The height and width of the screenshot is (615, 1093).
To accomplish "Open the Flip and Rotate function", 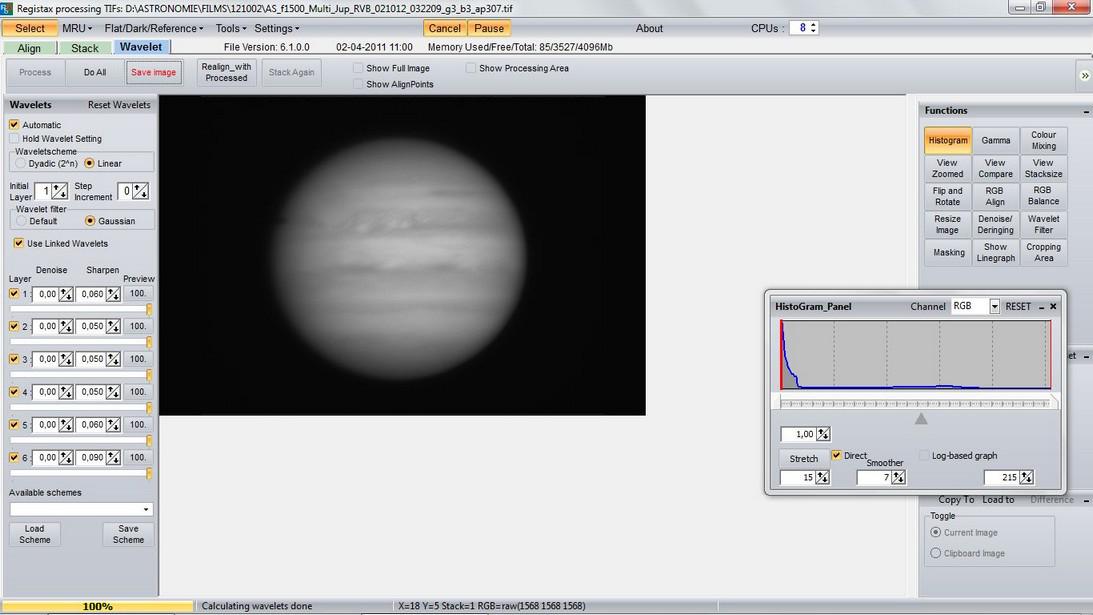I will [x=947, y=196].
